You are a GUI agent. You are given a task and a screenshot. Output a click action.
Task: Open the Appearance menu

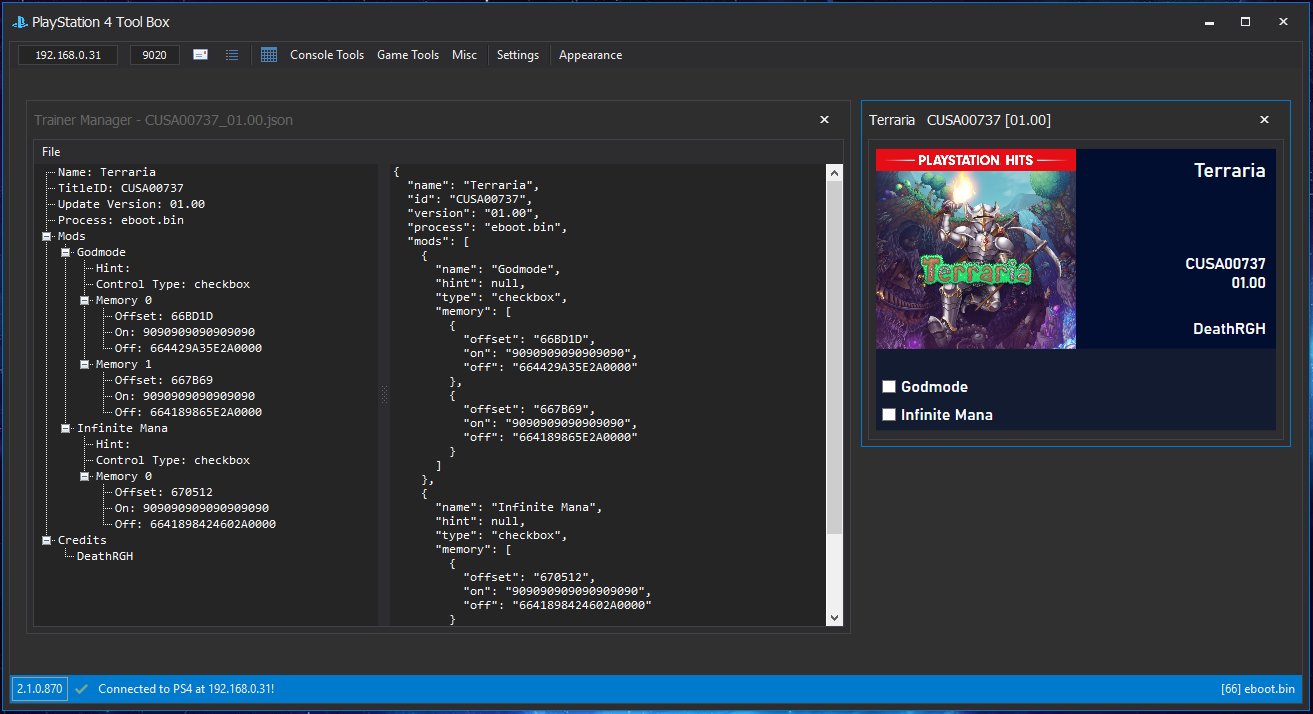click(590, 55)
